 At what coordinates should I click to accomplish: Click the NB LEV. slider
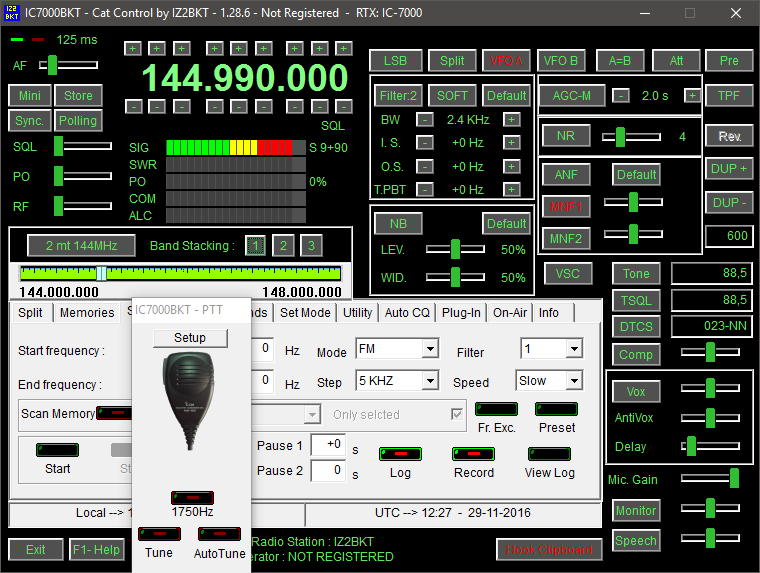(x=455, y=249)
